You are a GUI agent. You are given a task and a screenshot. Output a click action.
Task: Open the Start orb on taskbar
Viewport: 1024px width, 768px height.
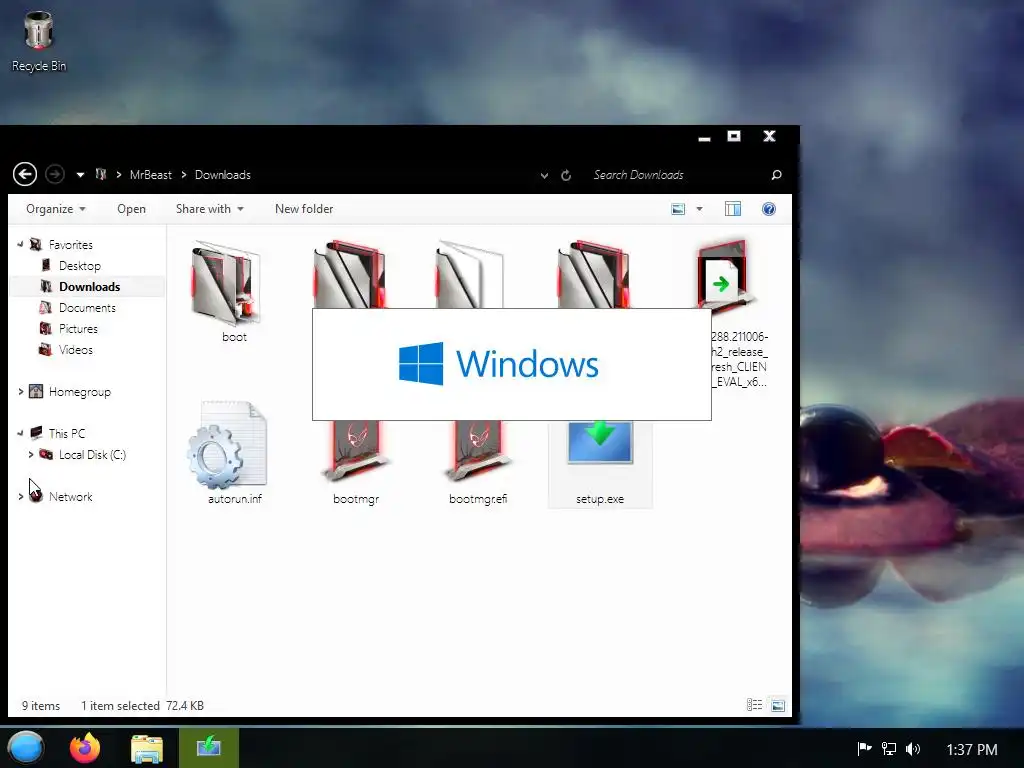click(x=26, y=748)
